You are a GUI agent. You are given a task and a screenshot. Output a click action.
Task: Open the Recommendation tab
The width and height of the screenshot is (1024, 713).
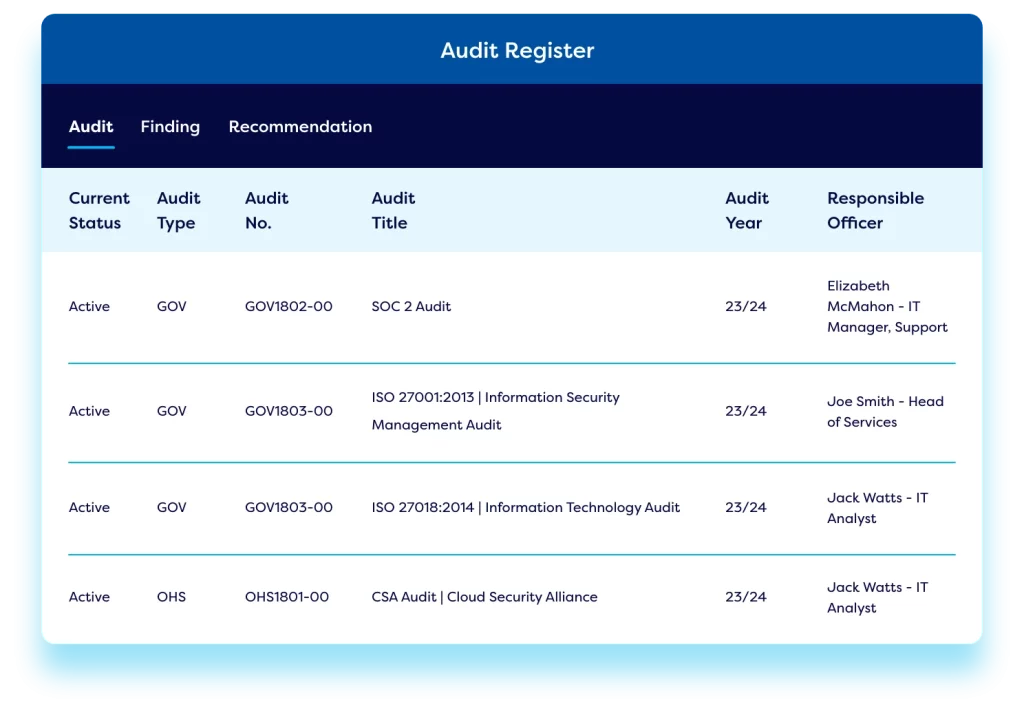click(300, 127)
